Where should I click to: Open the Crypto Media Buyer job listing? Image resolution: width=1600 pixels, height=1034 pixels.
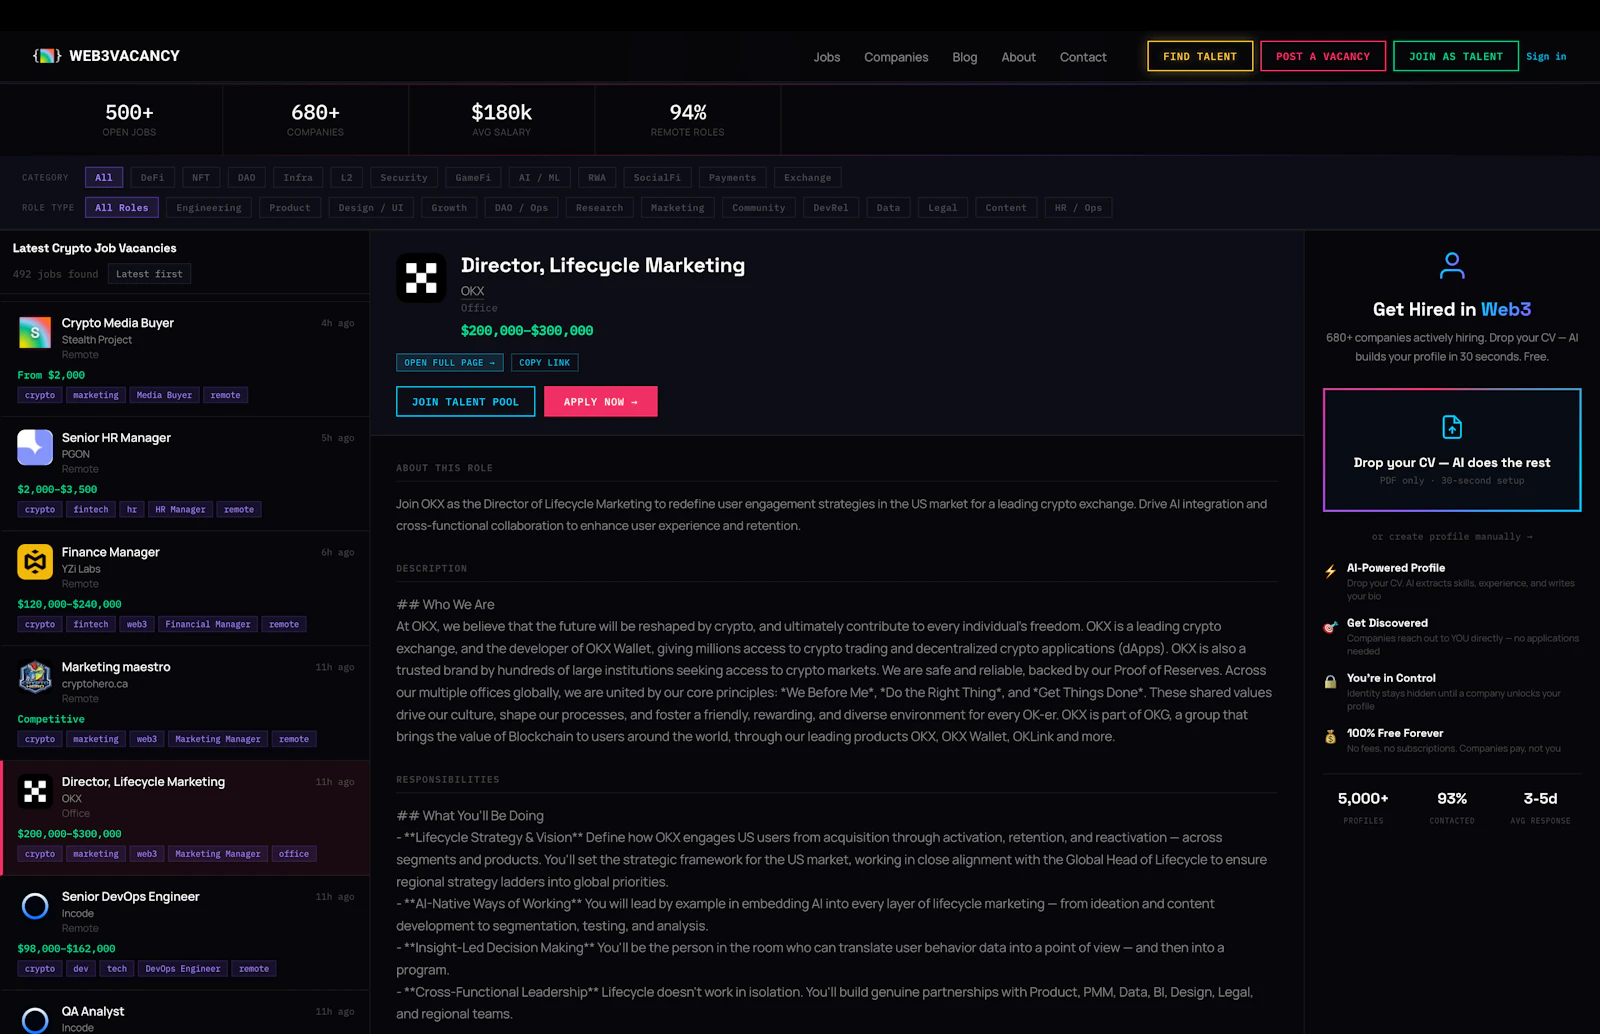coord(185,357)
